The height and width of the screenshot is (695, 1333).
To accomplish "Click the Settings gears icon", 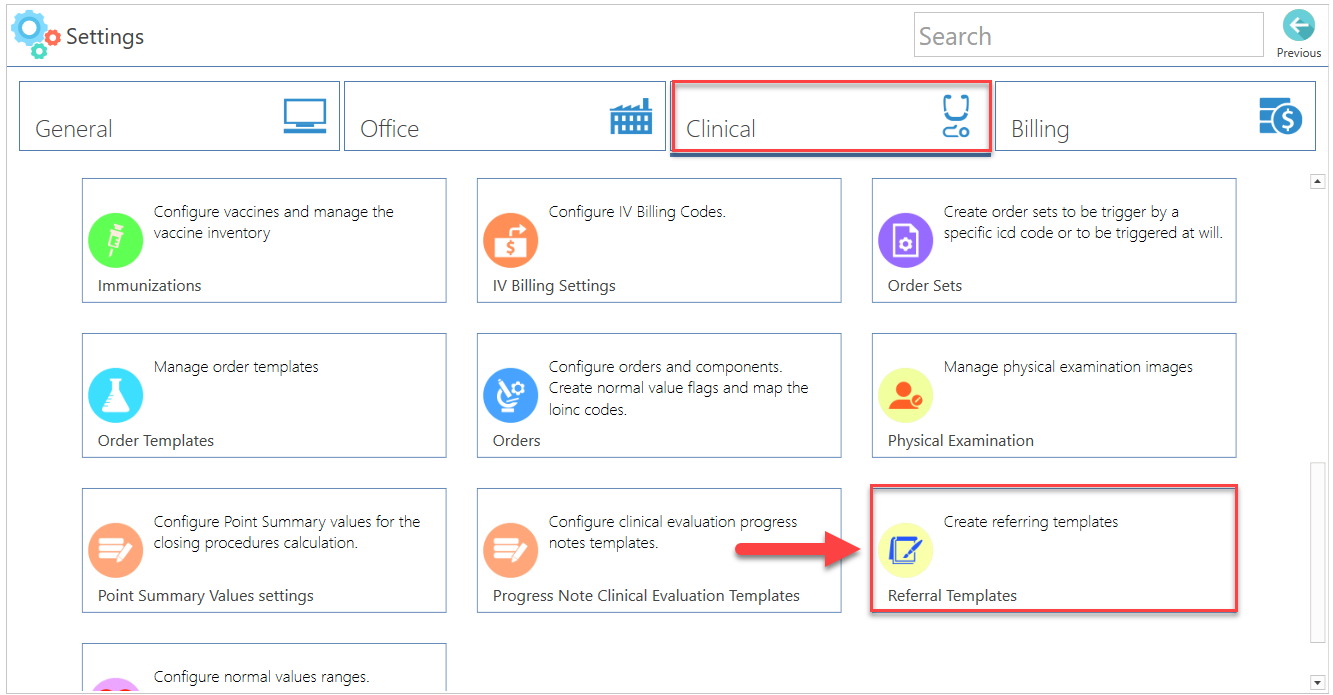I will pos(35,35).
